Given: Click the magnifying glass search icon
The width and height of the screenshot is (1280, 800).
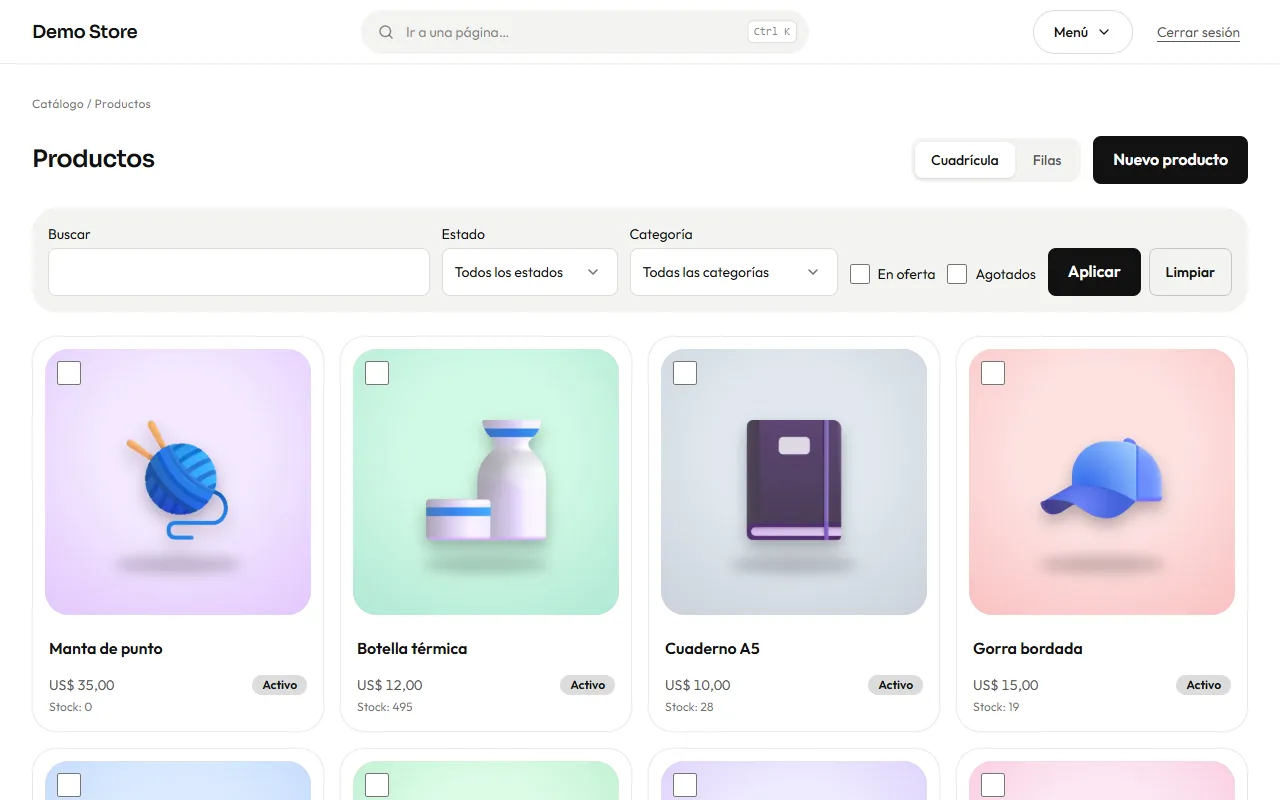Looking at the screenshot, I should click(386, 32).
